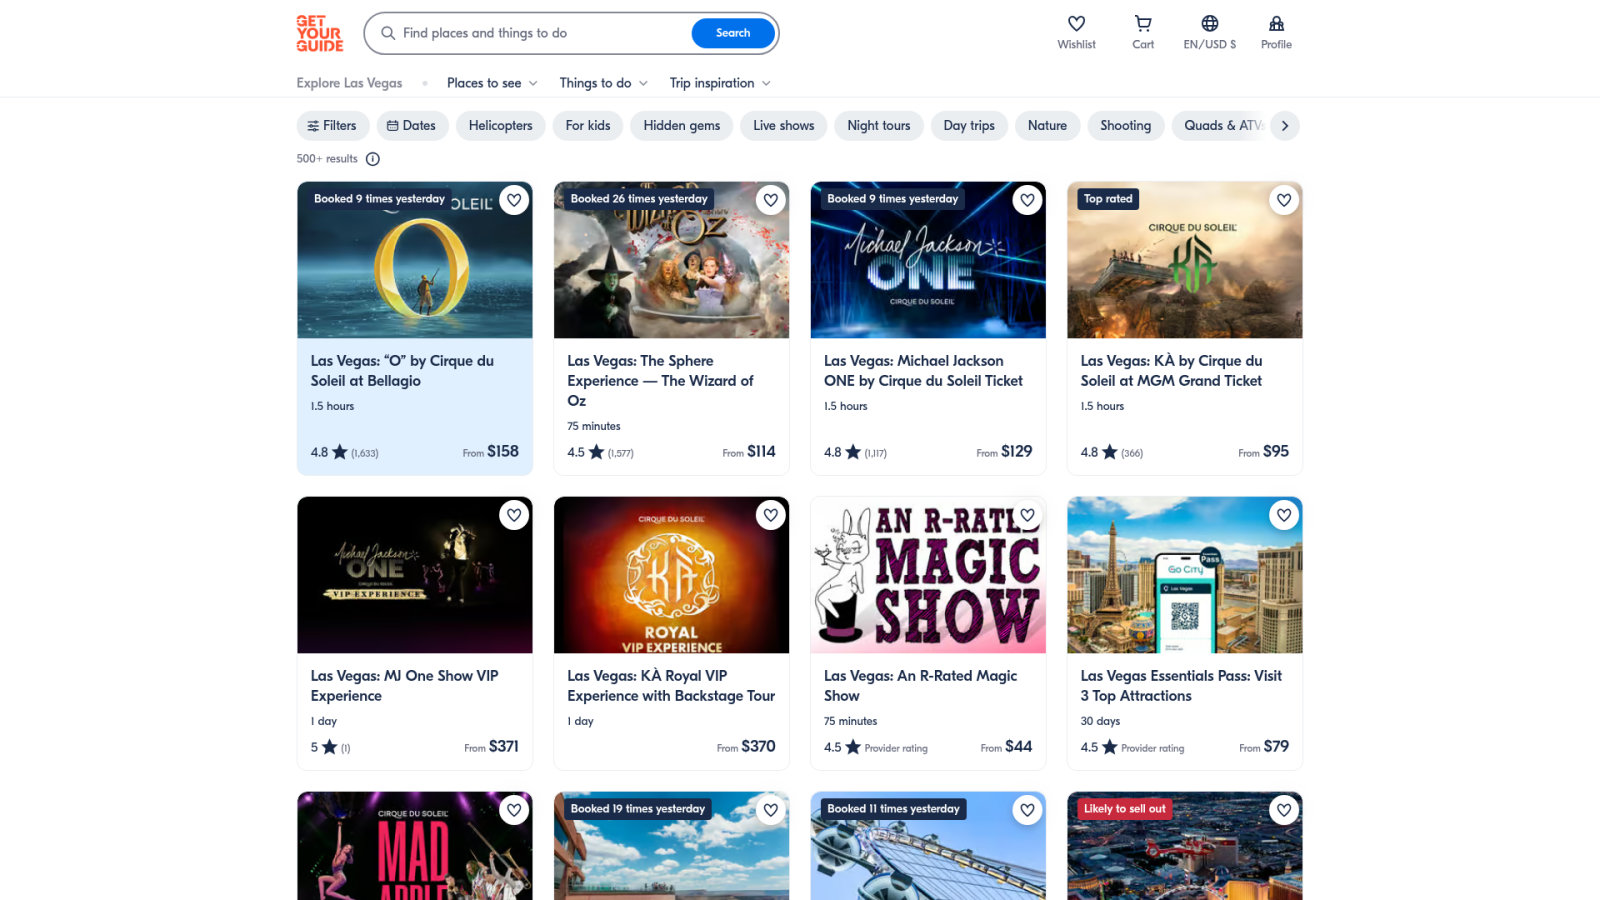Open the Filters panel
This screenshot has height=900, width=1600.
click(x=333, y=126)
